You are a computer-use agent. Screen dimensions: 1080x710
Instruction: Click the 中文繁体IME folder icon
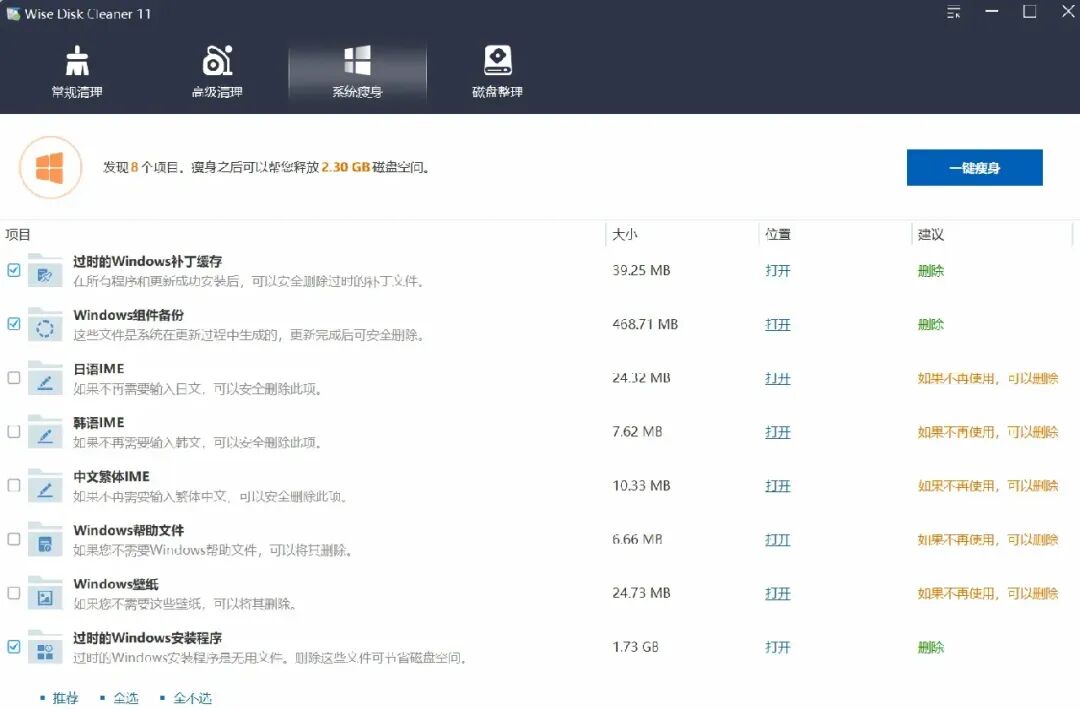(45, 485)
